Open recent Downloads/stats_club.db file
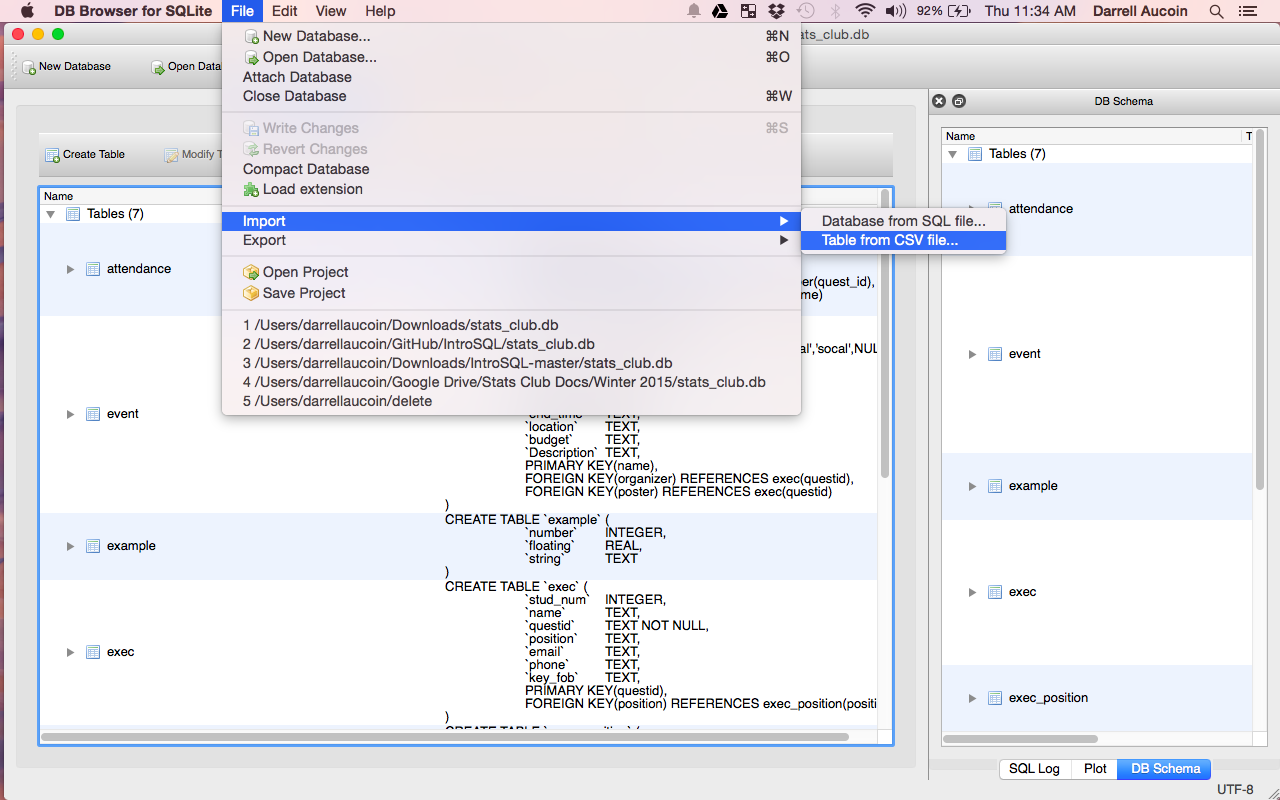Screen dimensions: 1280x800 511,325
